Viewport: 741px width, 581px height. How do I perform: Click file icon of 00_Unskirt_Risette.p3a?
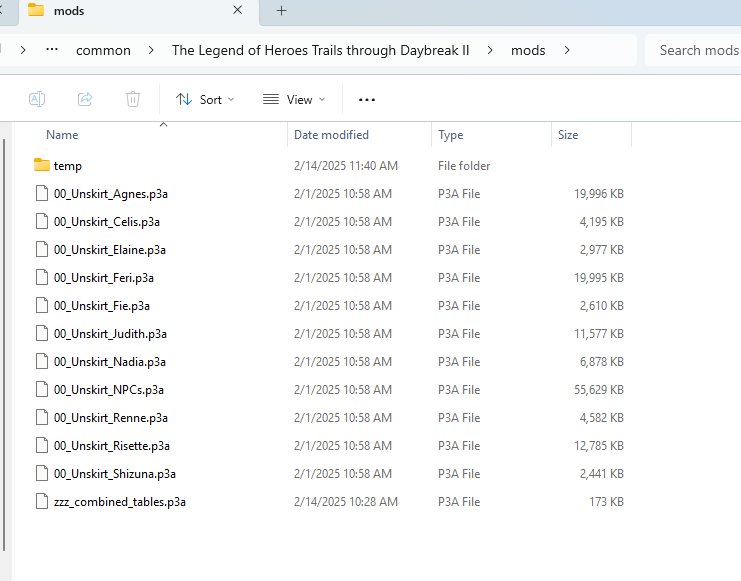click(42, 445)
